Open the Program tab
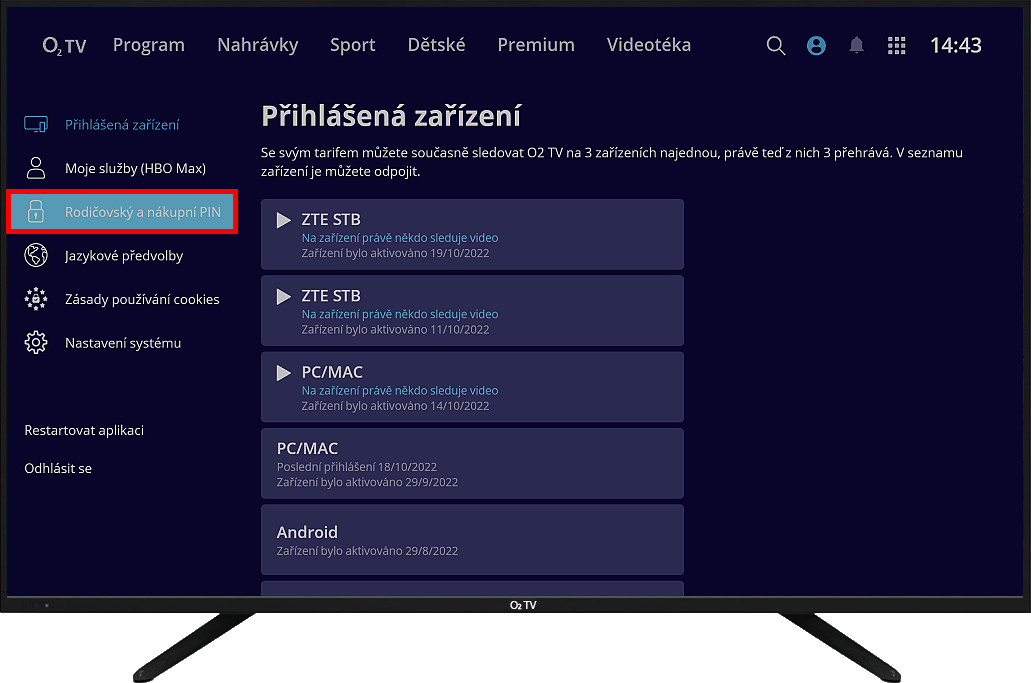 pos(149,45)
